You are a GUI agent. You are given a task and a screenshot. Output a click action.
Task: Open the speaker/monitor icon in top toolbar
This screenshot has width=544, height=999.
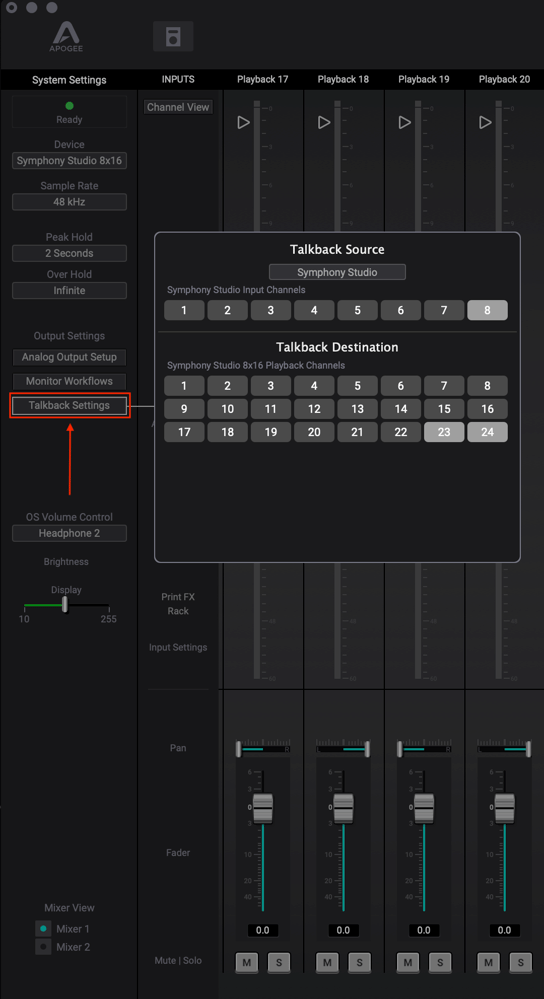pos(173,36)
